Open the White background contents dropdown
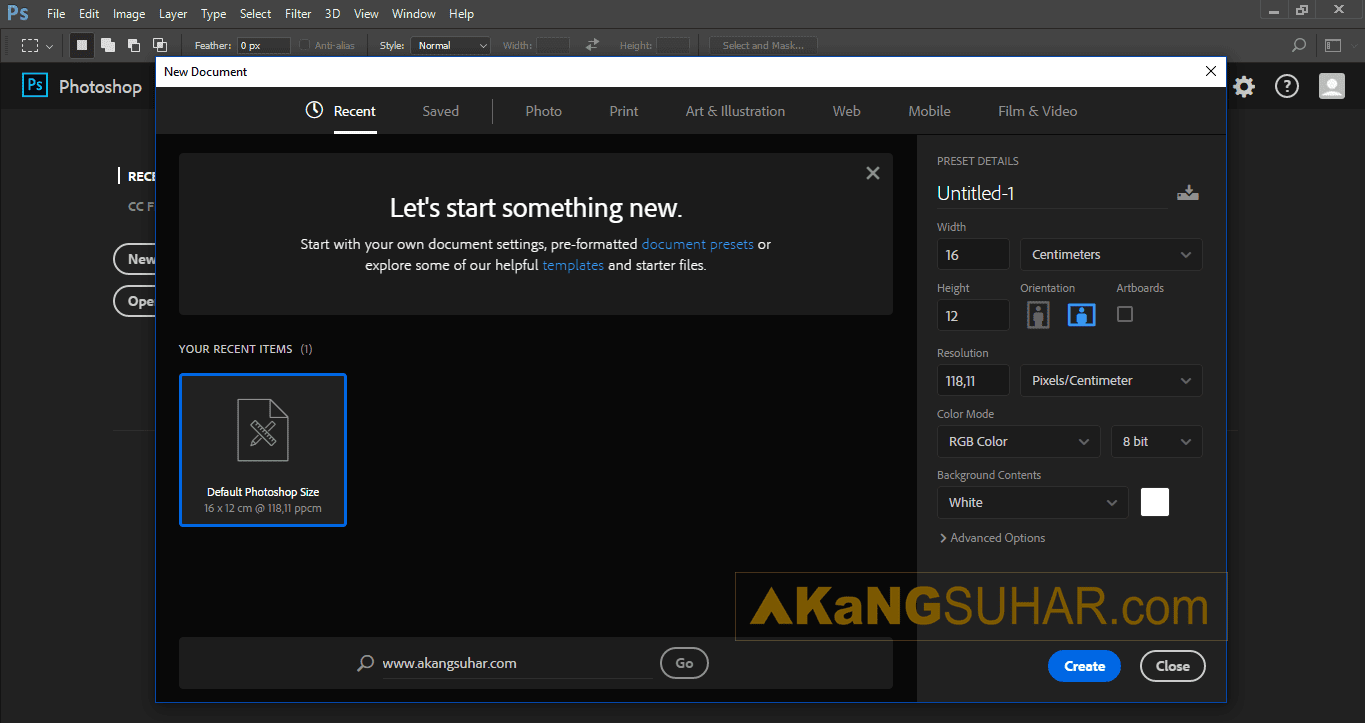 tap(1033, 503)
